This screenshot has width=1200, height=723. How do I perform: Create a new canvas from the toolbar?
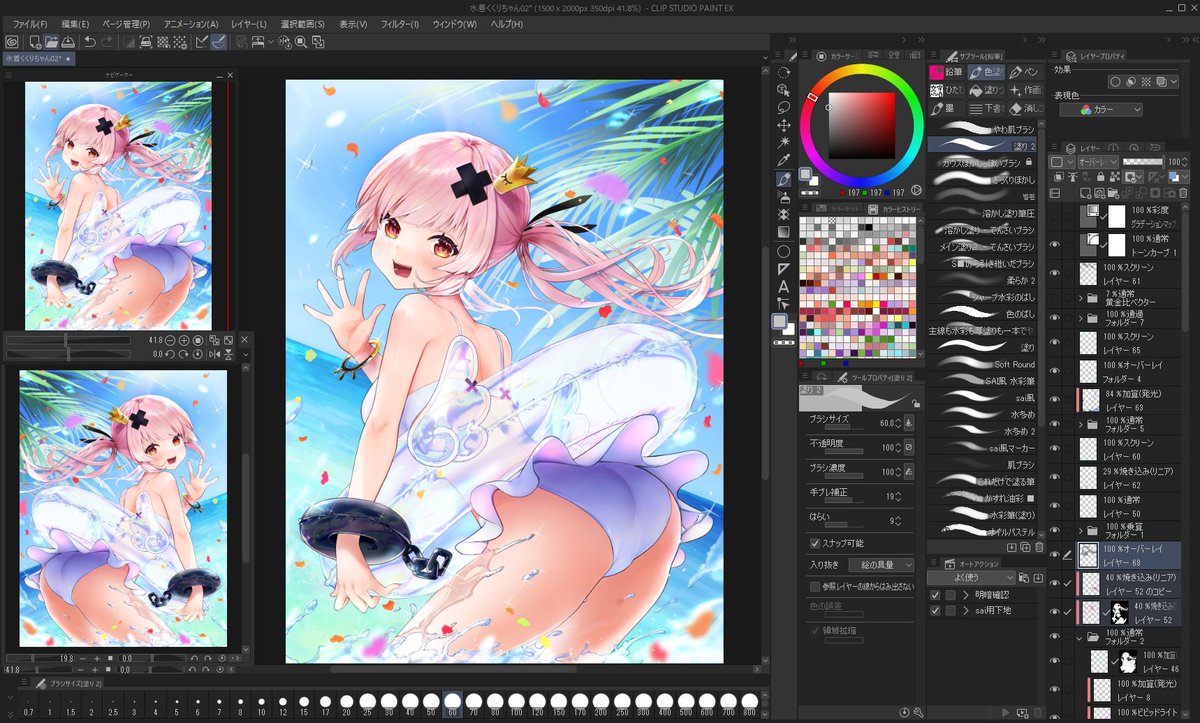click(34, 42)
